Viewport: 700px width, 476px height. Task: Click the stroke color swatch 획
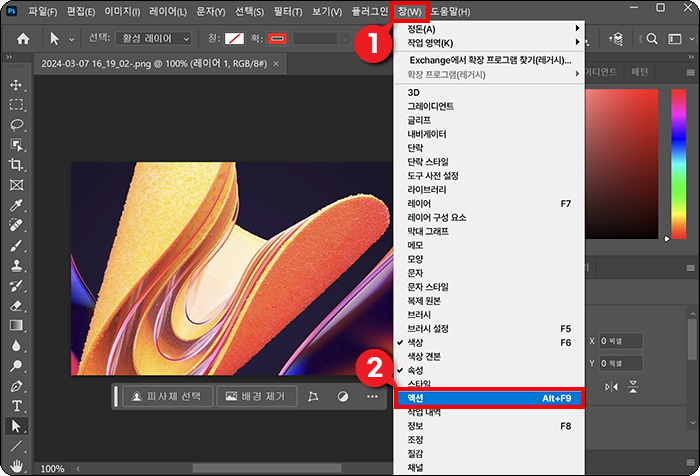coord(277,39)
